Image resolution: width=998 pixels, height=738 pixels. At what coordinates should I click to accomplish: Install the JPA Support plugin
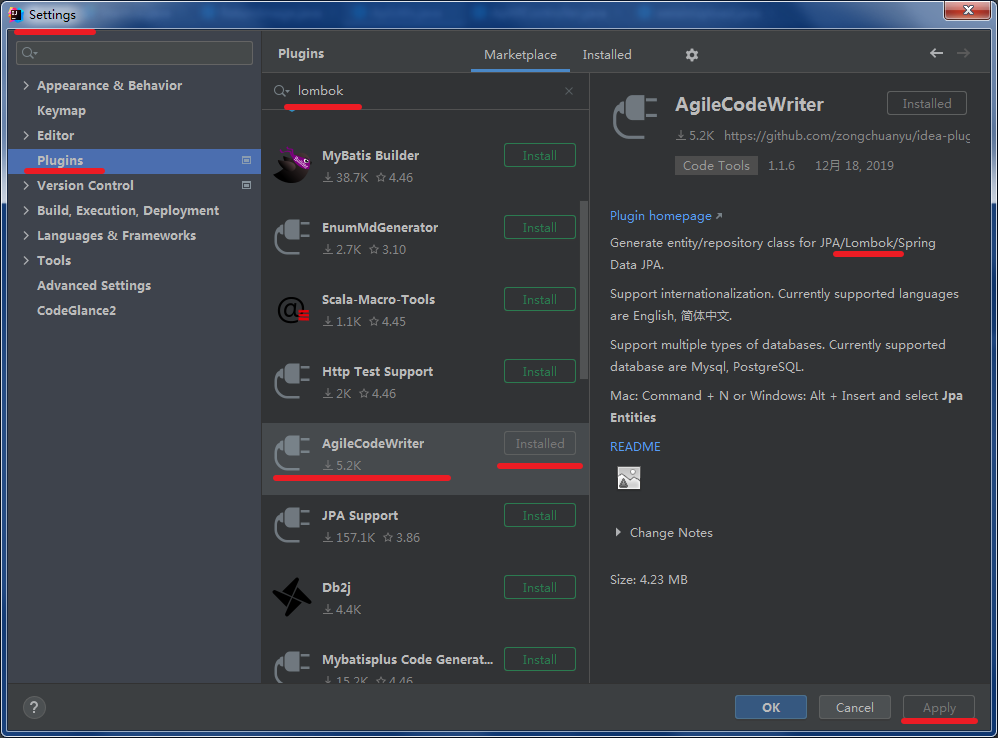coord(540,515)
